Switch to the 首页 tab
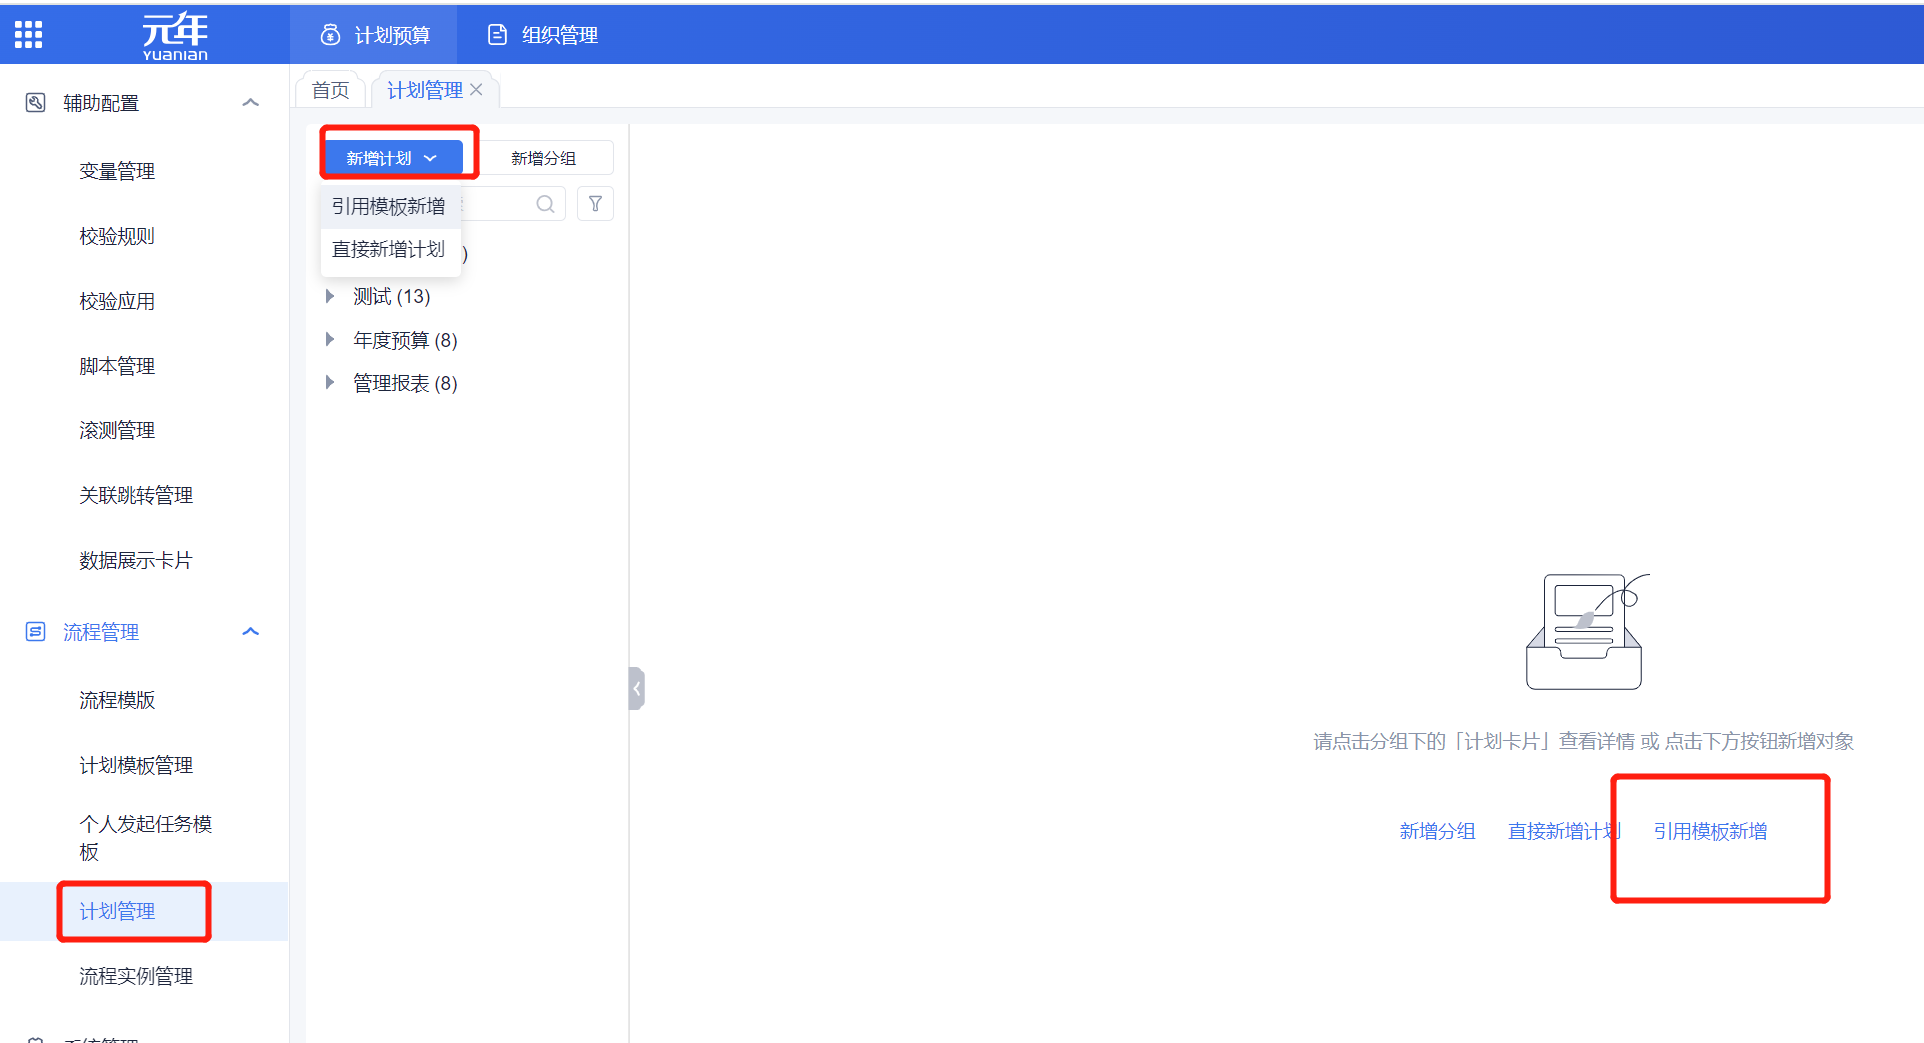 (x=330, y=90)
